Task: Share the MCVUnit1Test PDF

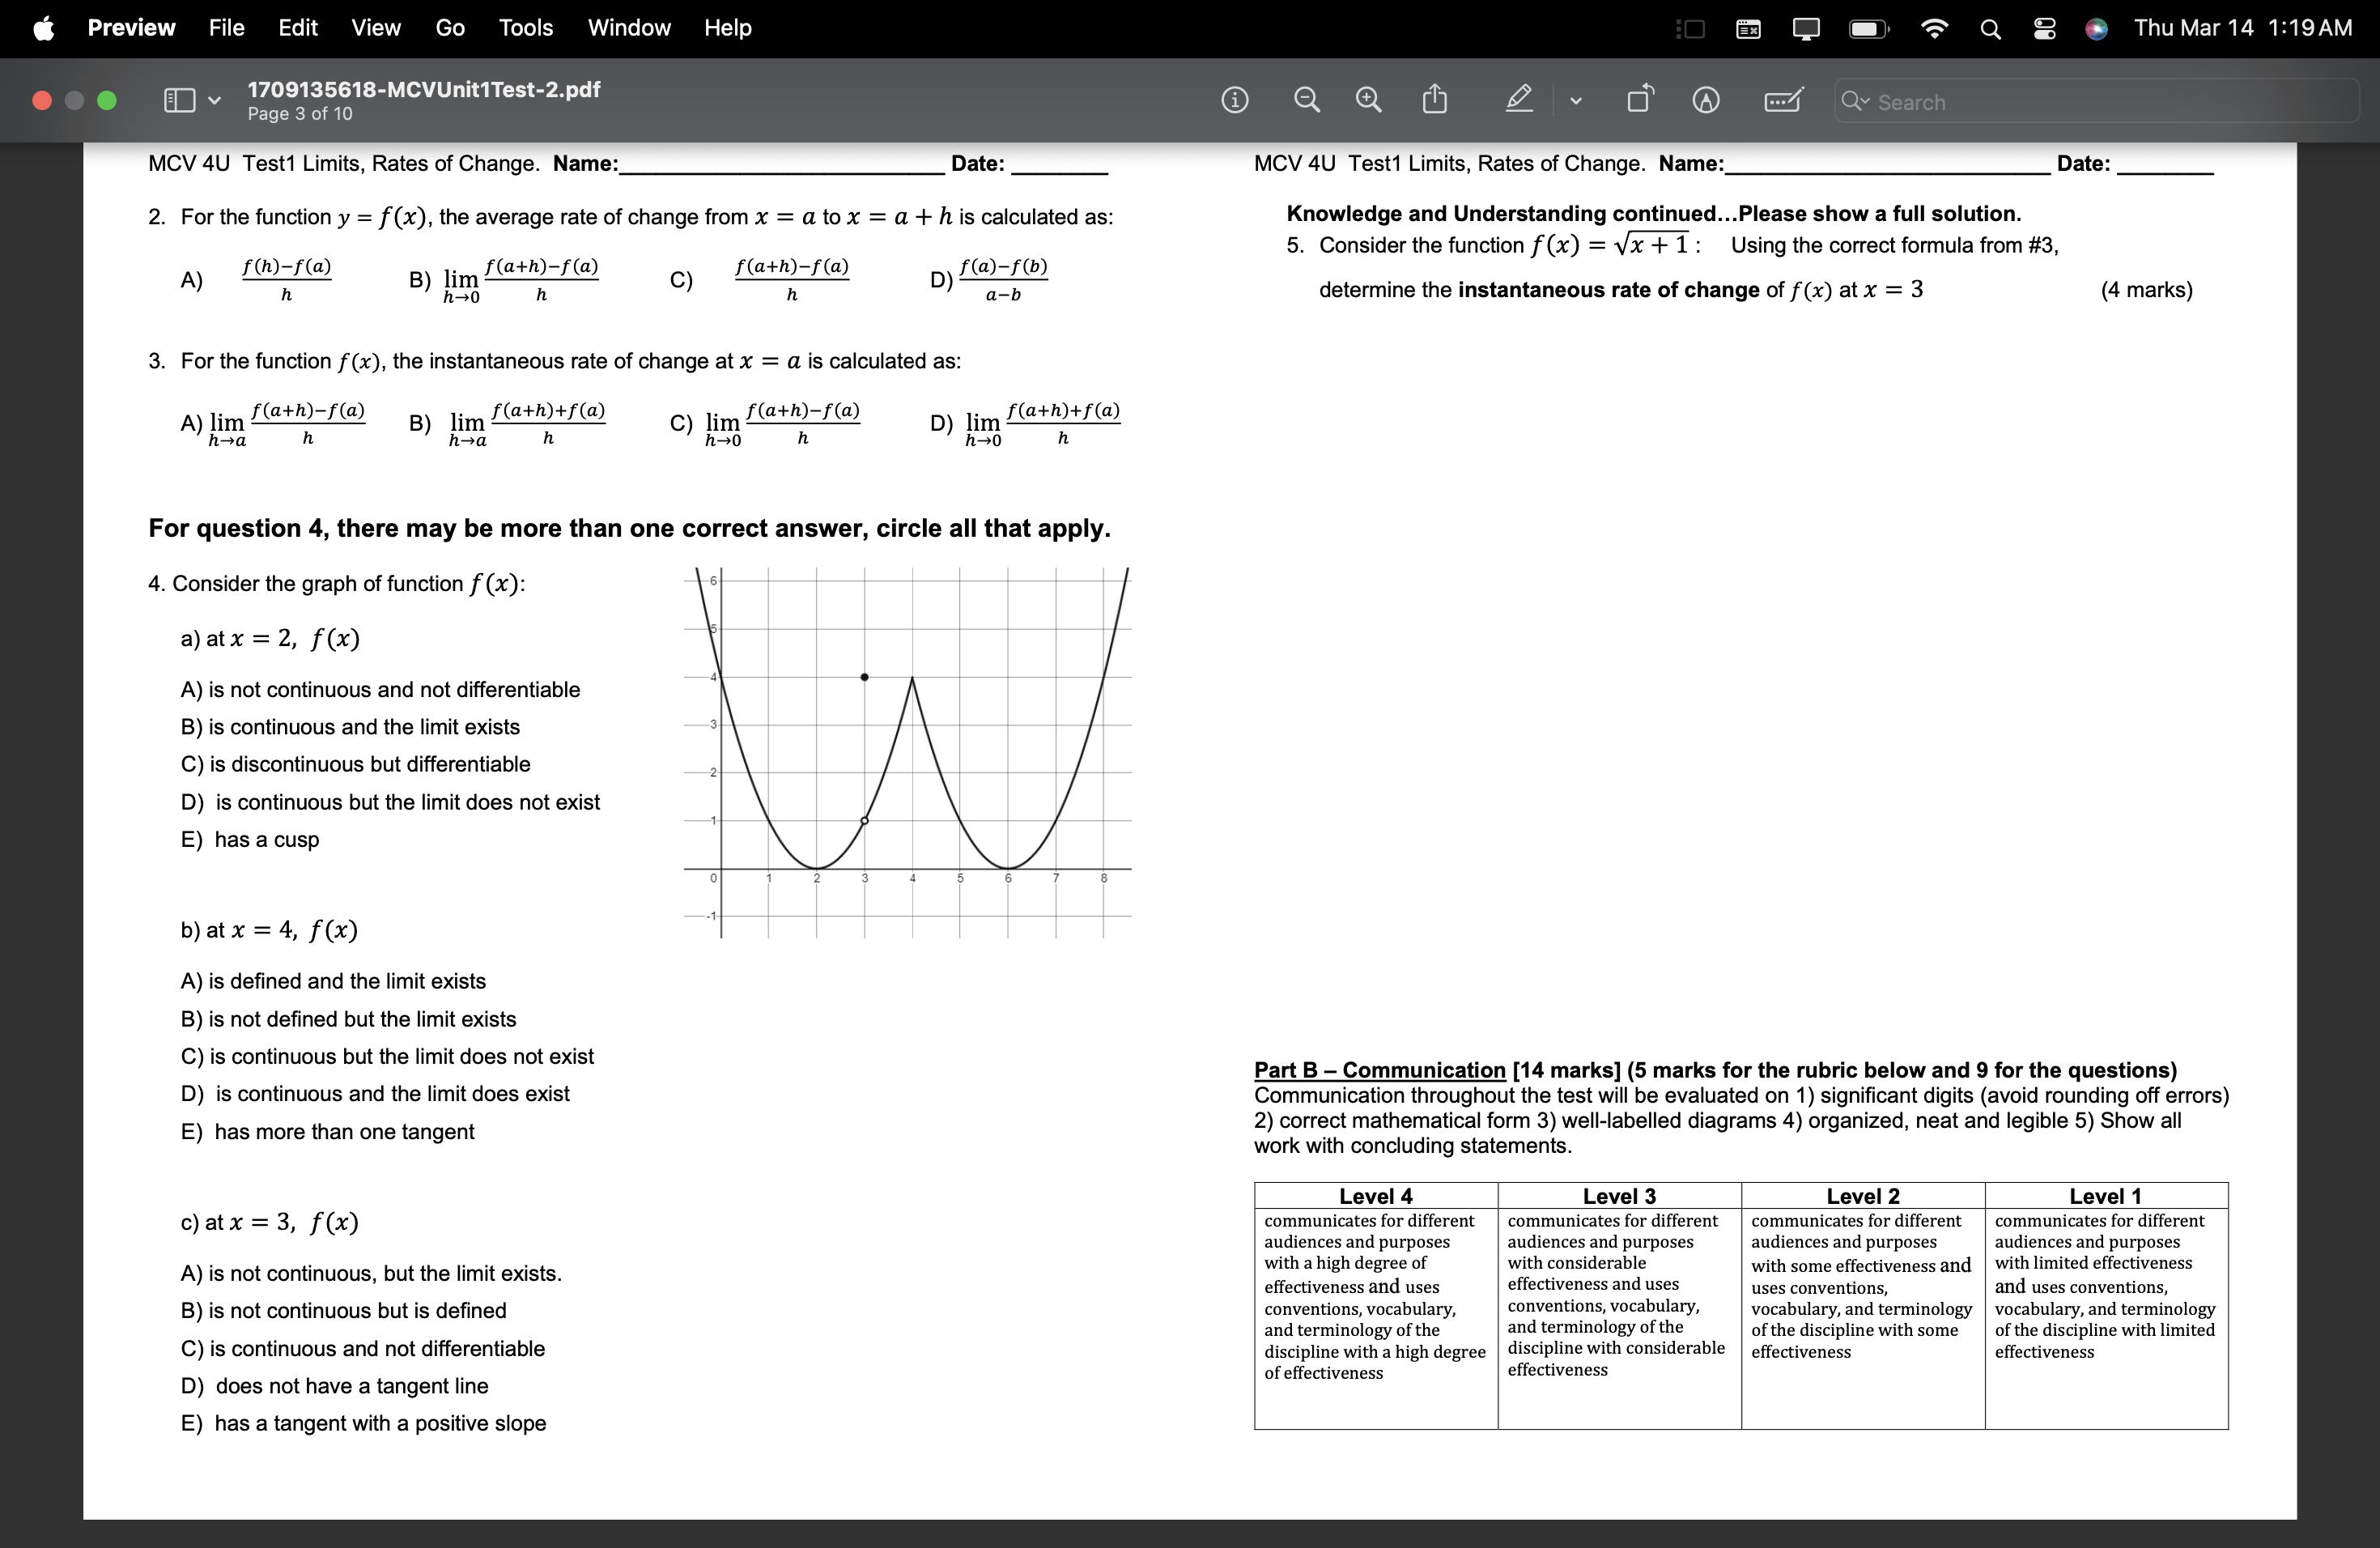Action: [x=1437, y=100]
